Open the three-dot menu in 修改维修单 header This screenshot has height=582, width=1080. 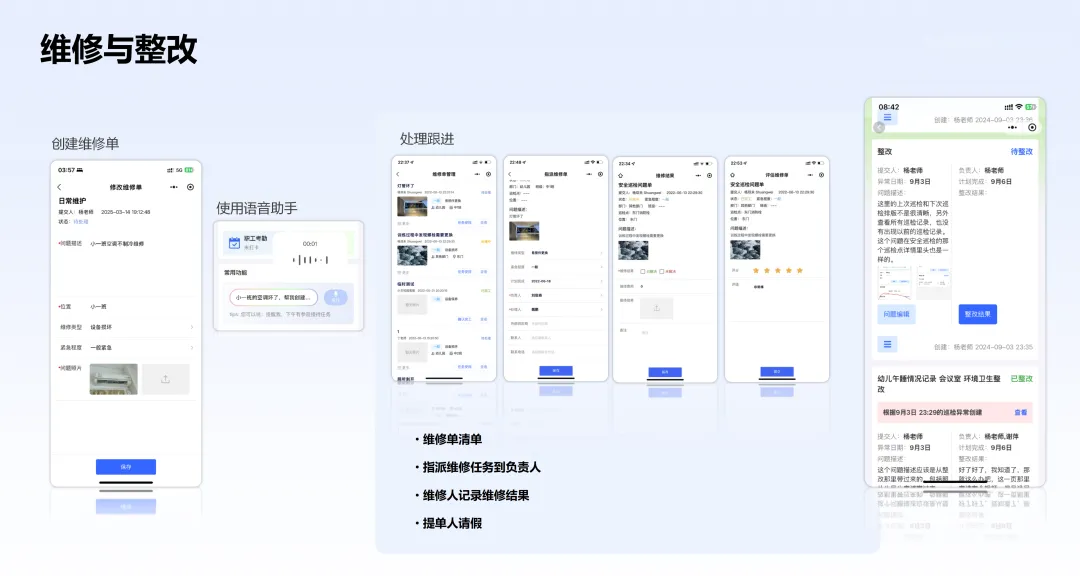pyautogui.click(x=174, y=187)
